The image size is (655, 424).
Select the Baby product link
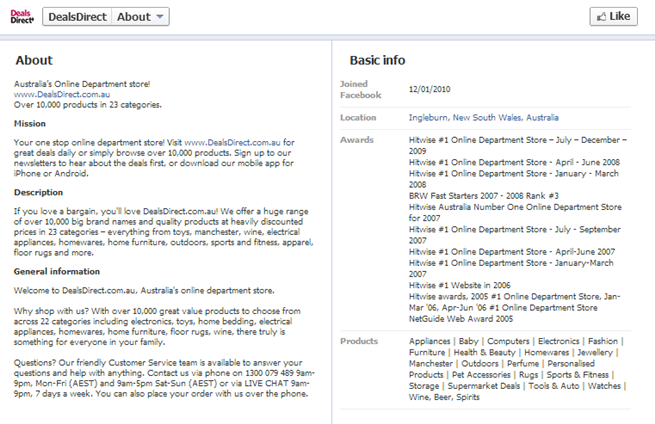(468, 341)
